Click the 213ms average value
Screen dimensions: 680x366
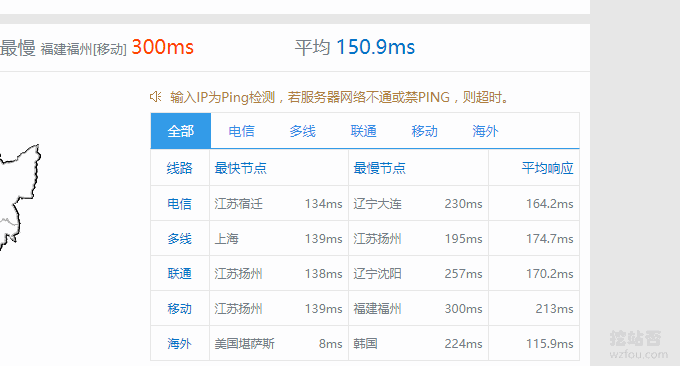point(554,309)
